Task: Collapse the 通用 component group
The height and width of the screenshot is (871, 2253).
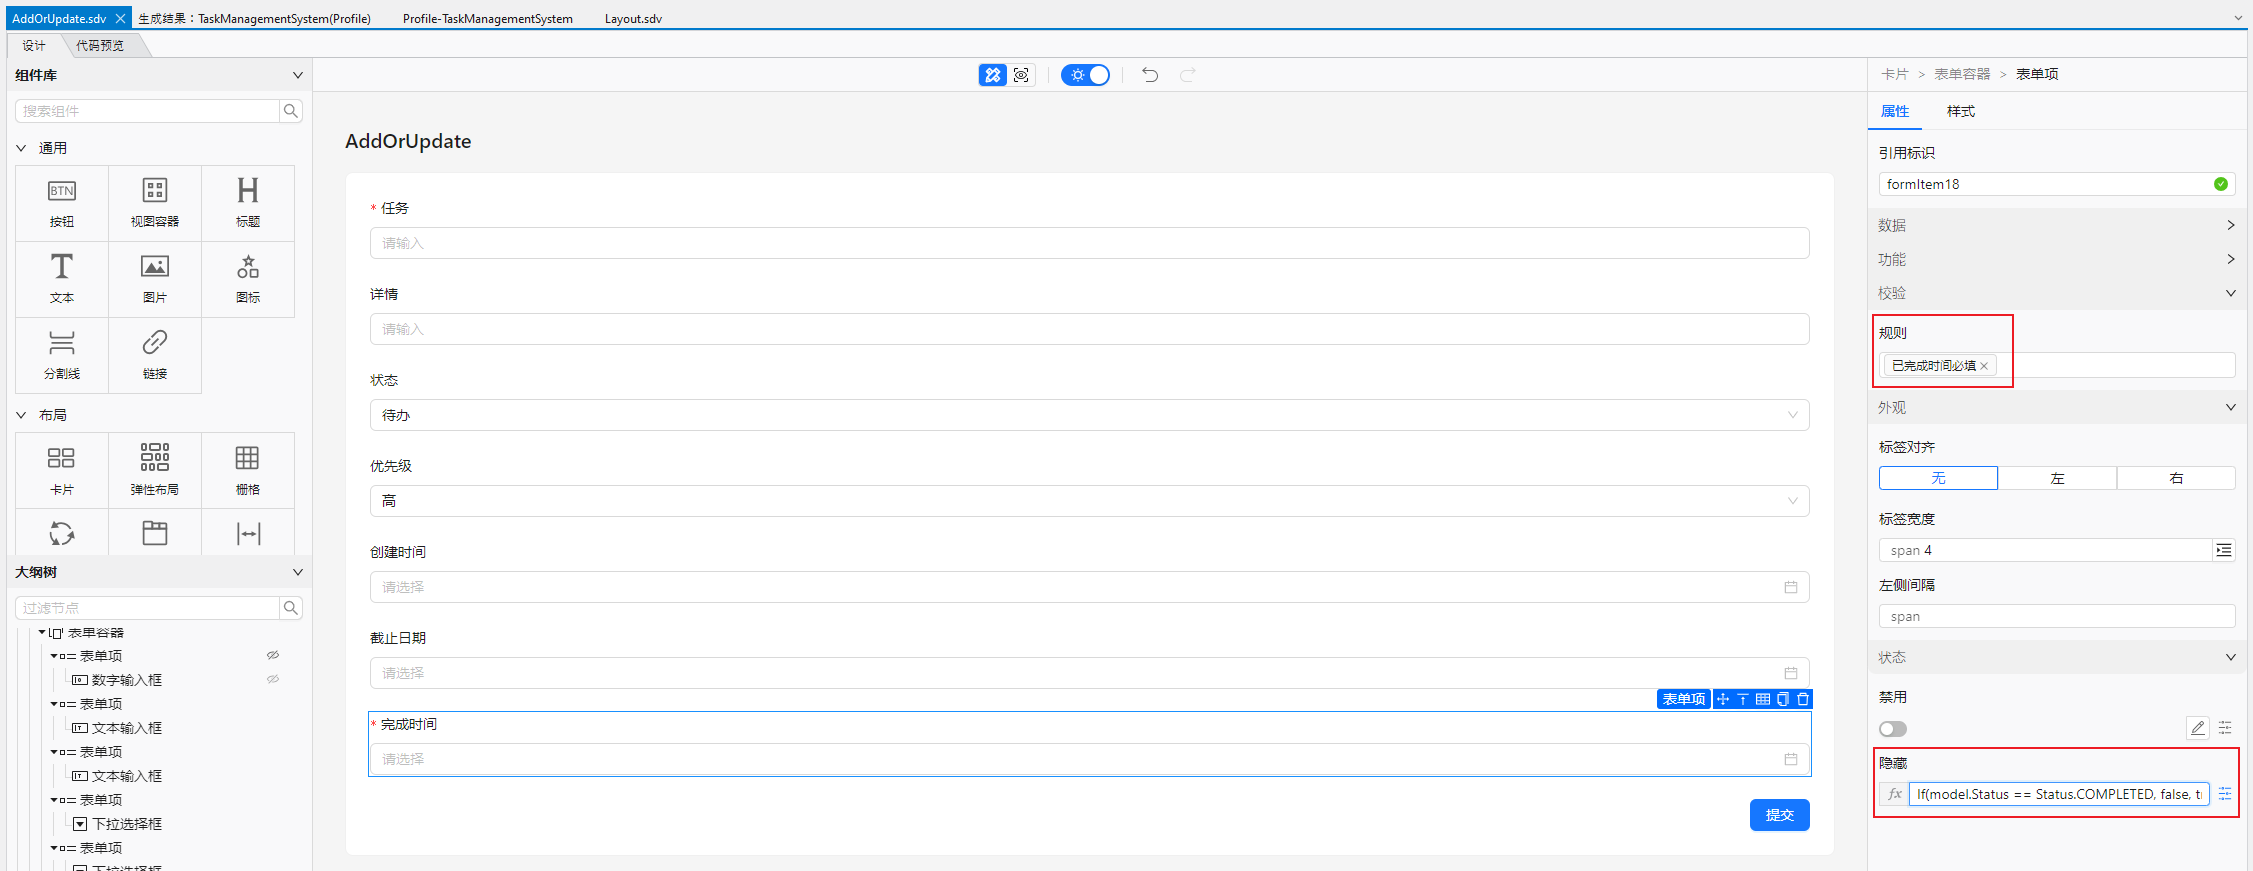Action: click(x=22, y=148)
